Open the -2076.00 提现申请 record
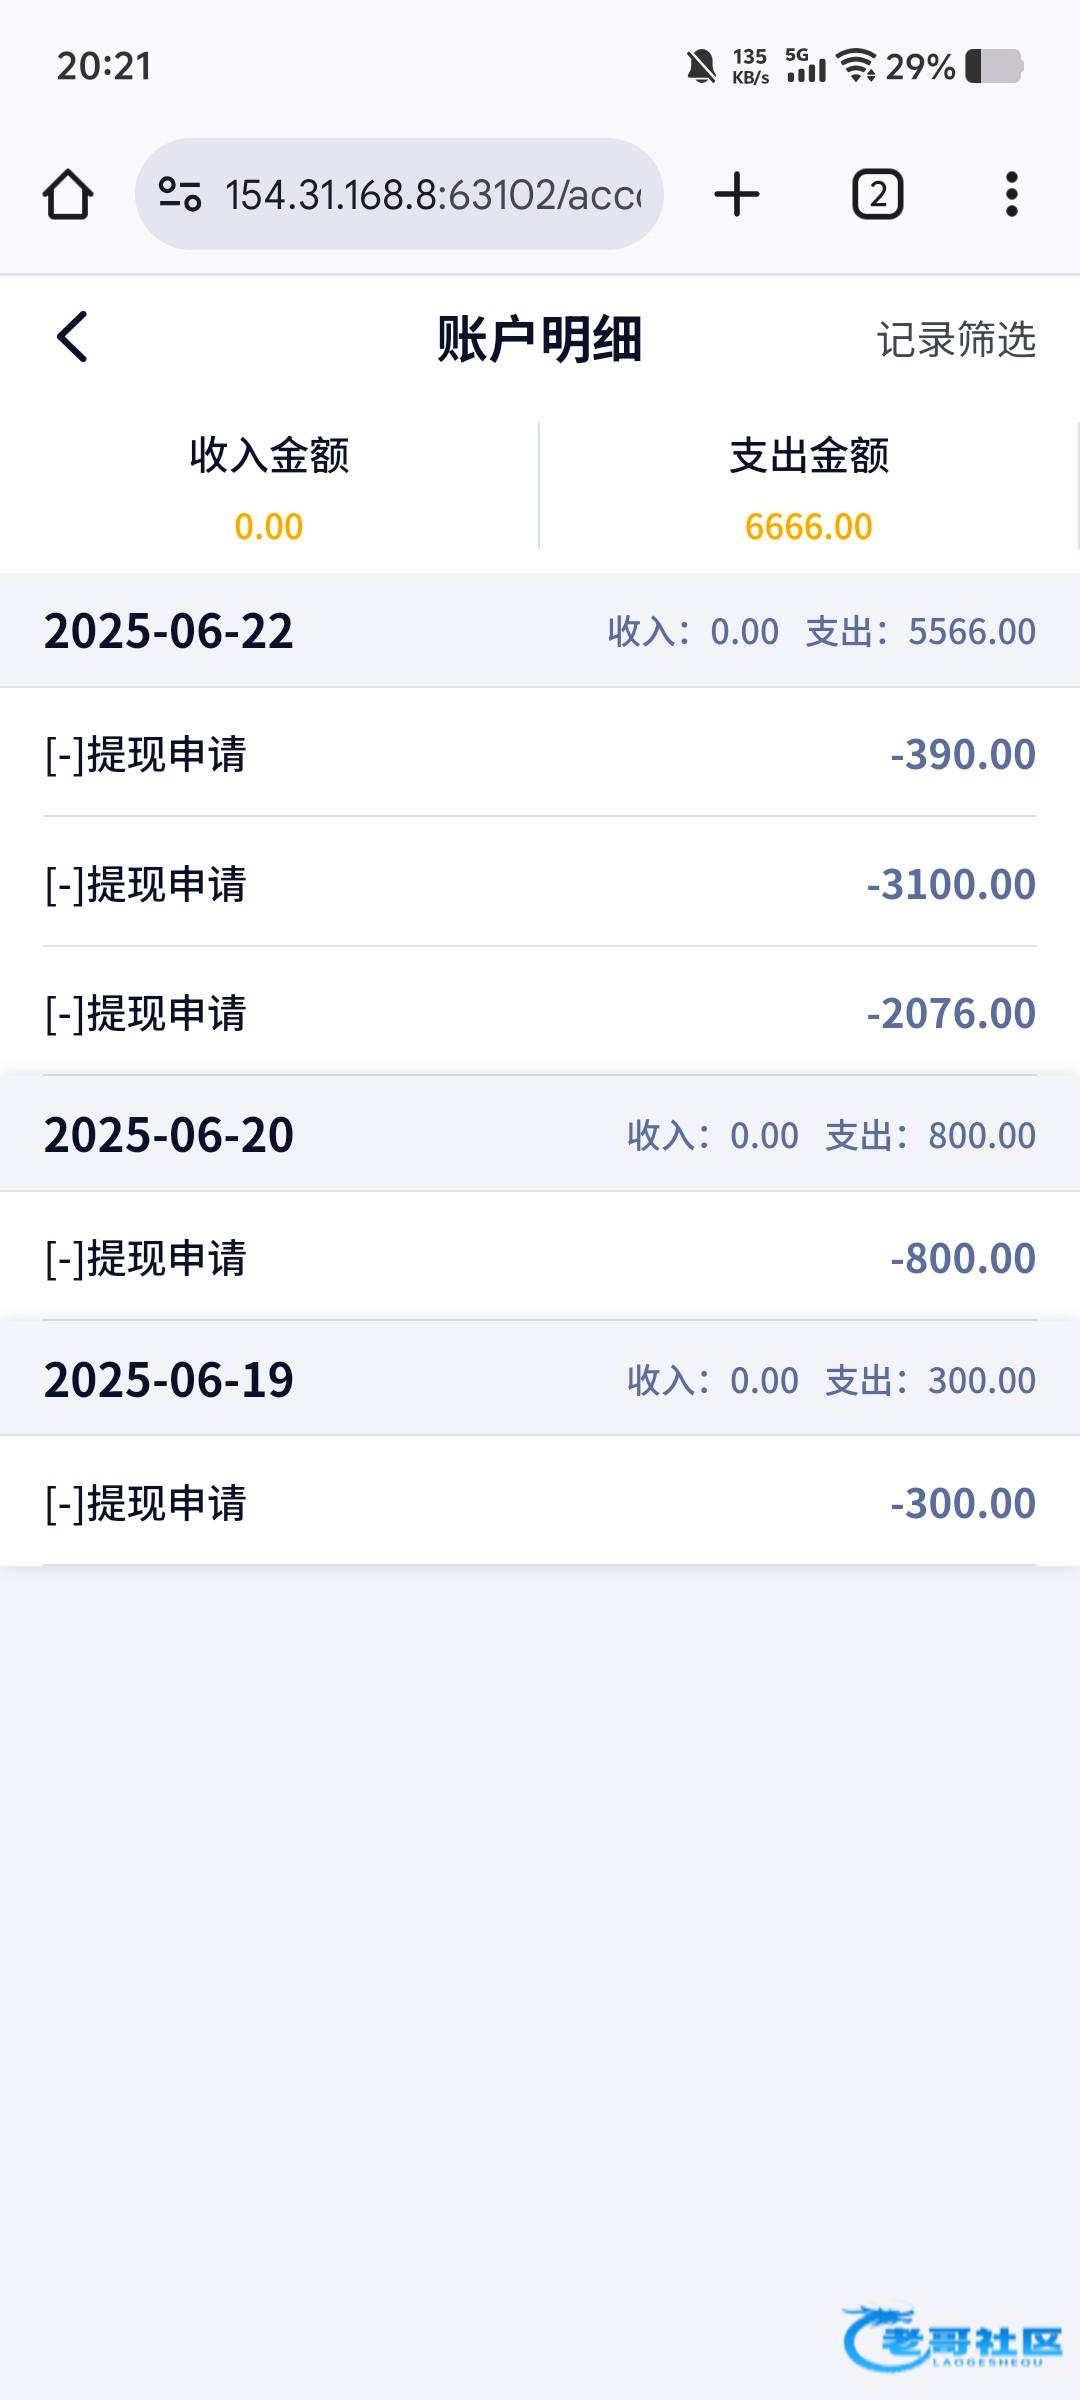Viewport: 1080px width, 2400px height. (540, 1013)
